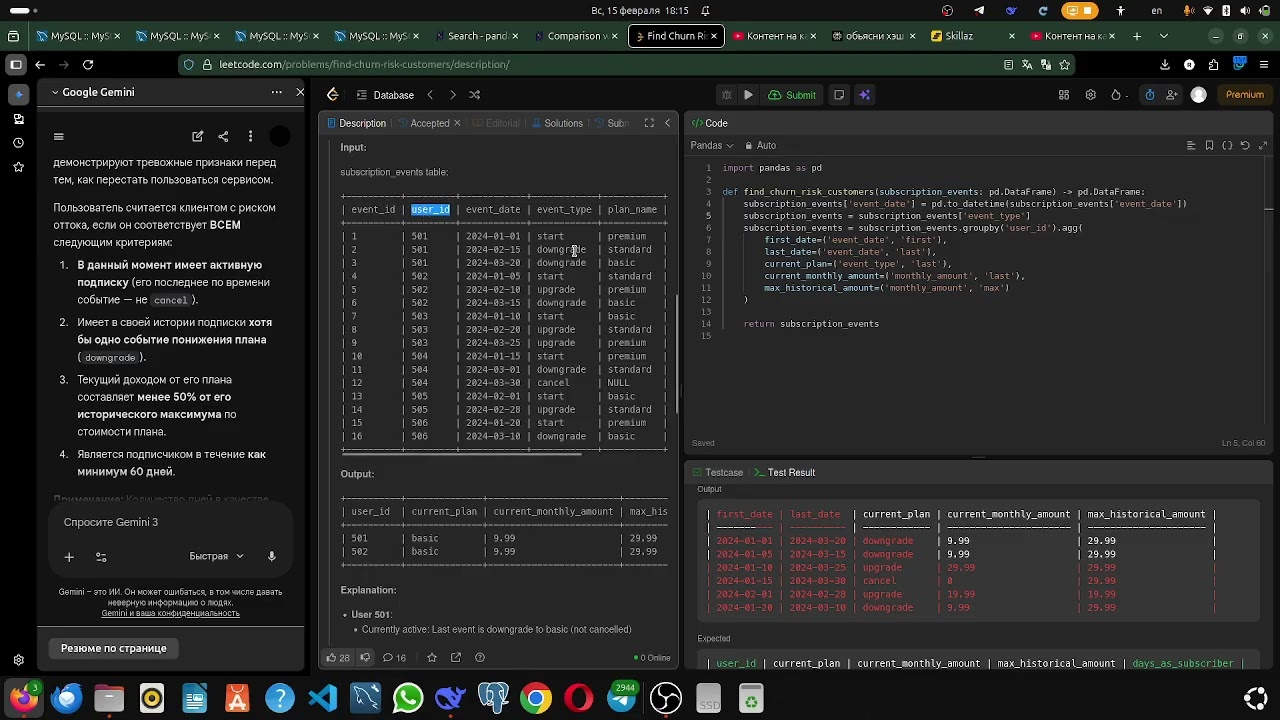
Task: Bookmark the code in editor toolbar
Action: pyautogui.click(x=1210, y=145)
